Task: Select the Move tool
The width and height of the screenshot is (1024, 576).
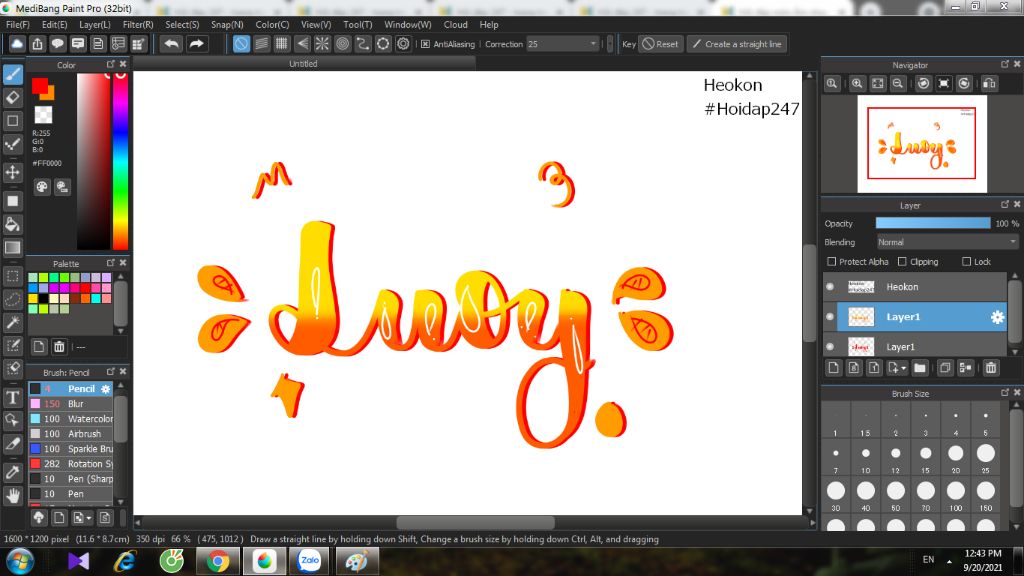Action: click(x=12, y=172)
